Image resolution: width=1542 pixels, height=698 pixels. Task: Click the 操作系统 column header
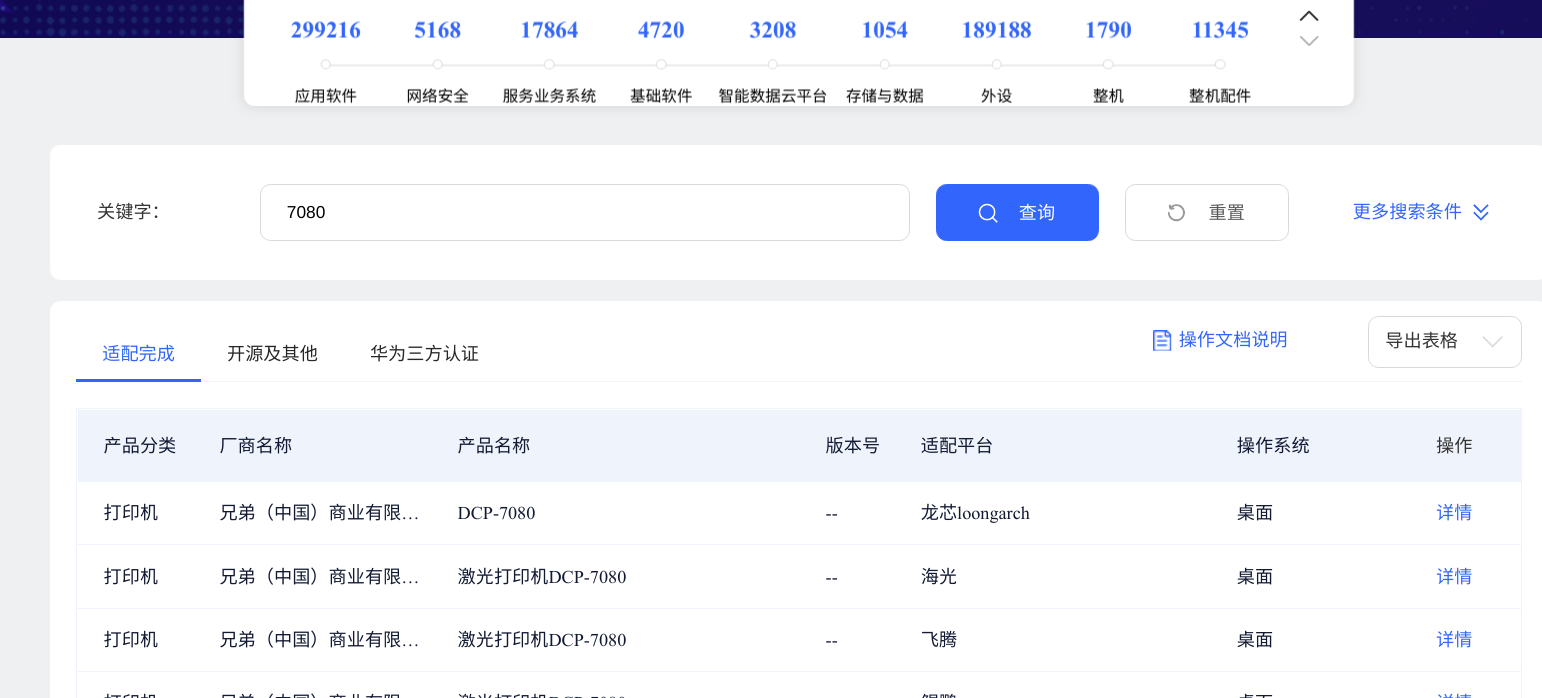(1273, 446)
